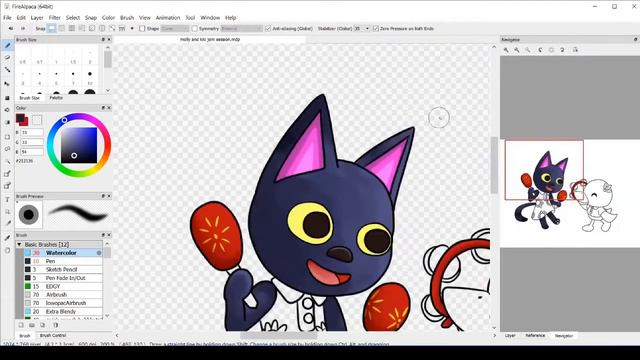Image resolution: width=640 pixels, height=360 pixels.
Task: Select the Gradient tool
Action: coord(7,122)
